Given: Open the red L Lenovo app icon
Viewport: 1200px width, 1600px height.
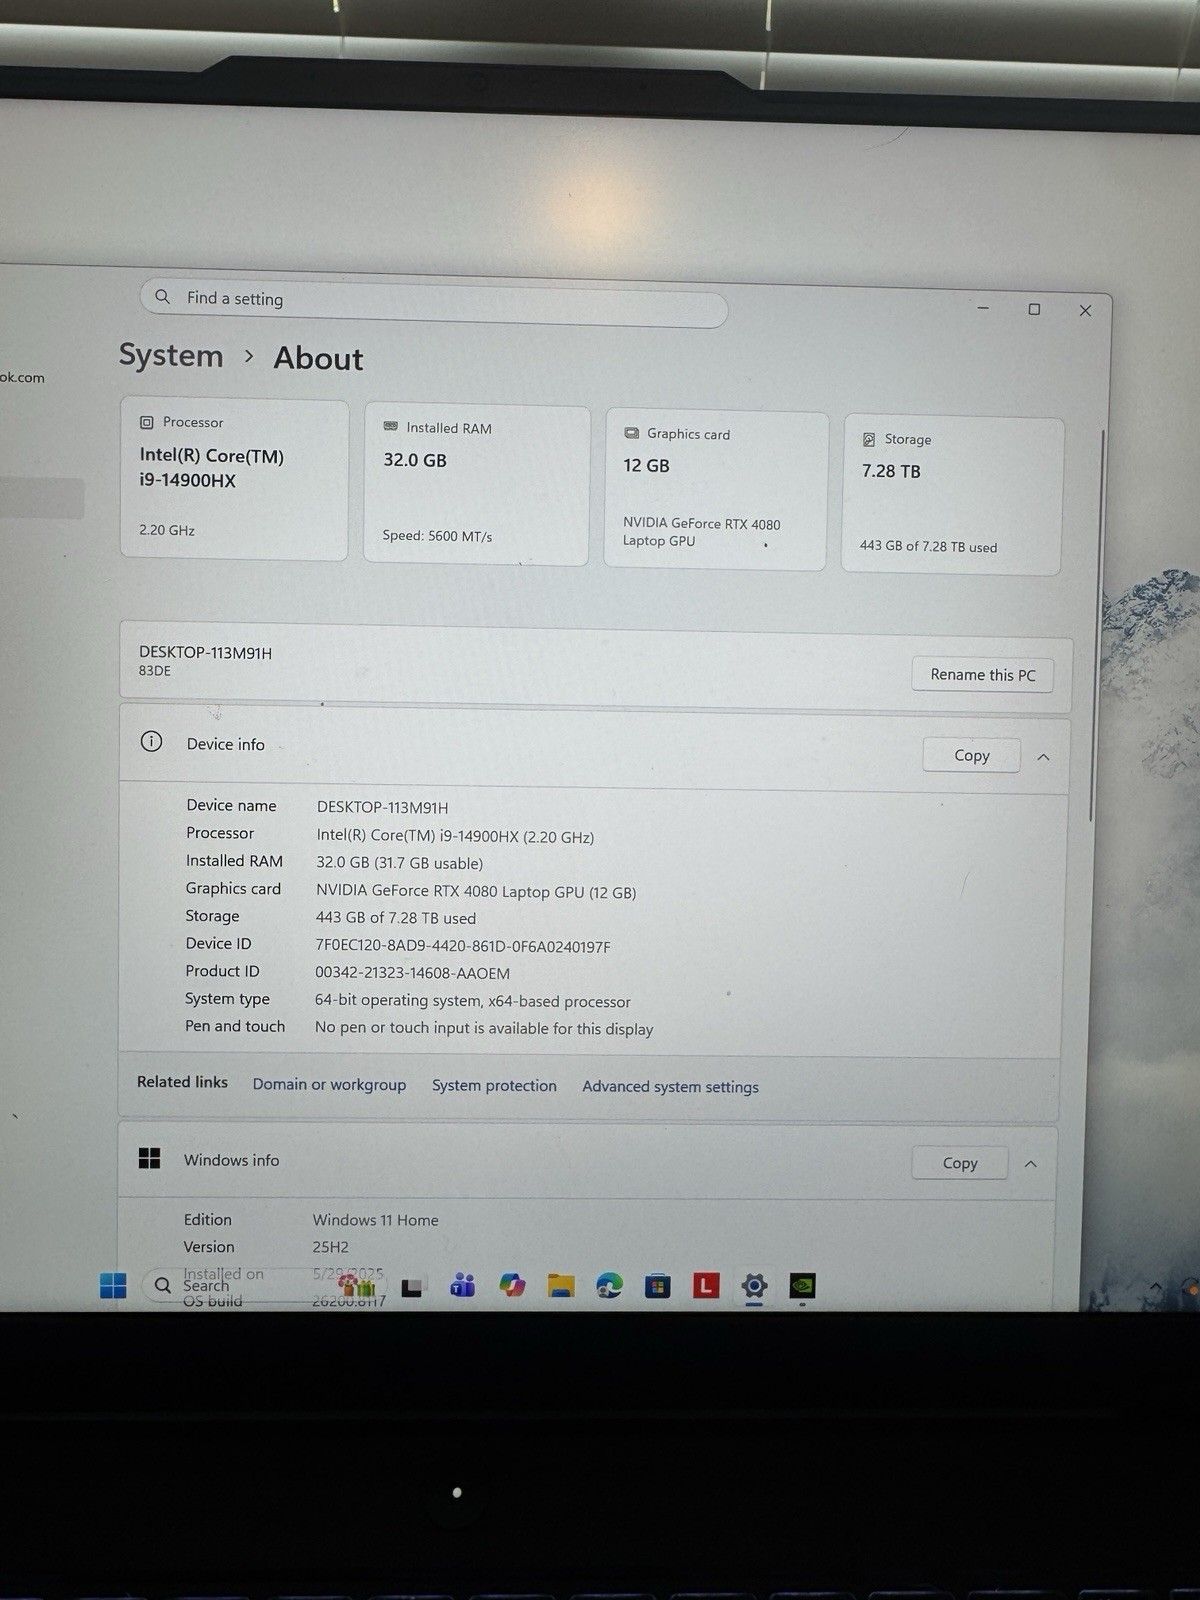Looking at the screenshot, I should (706, 1285).
